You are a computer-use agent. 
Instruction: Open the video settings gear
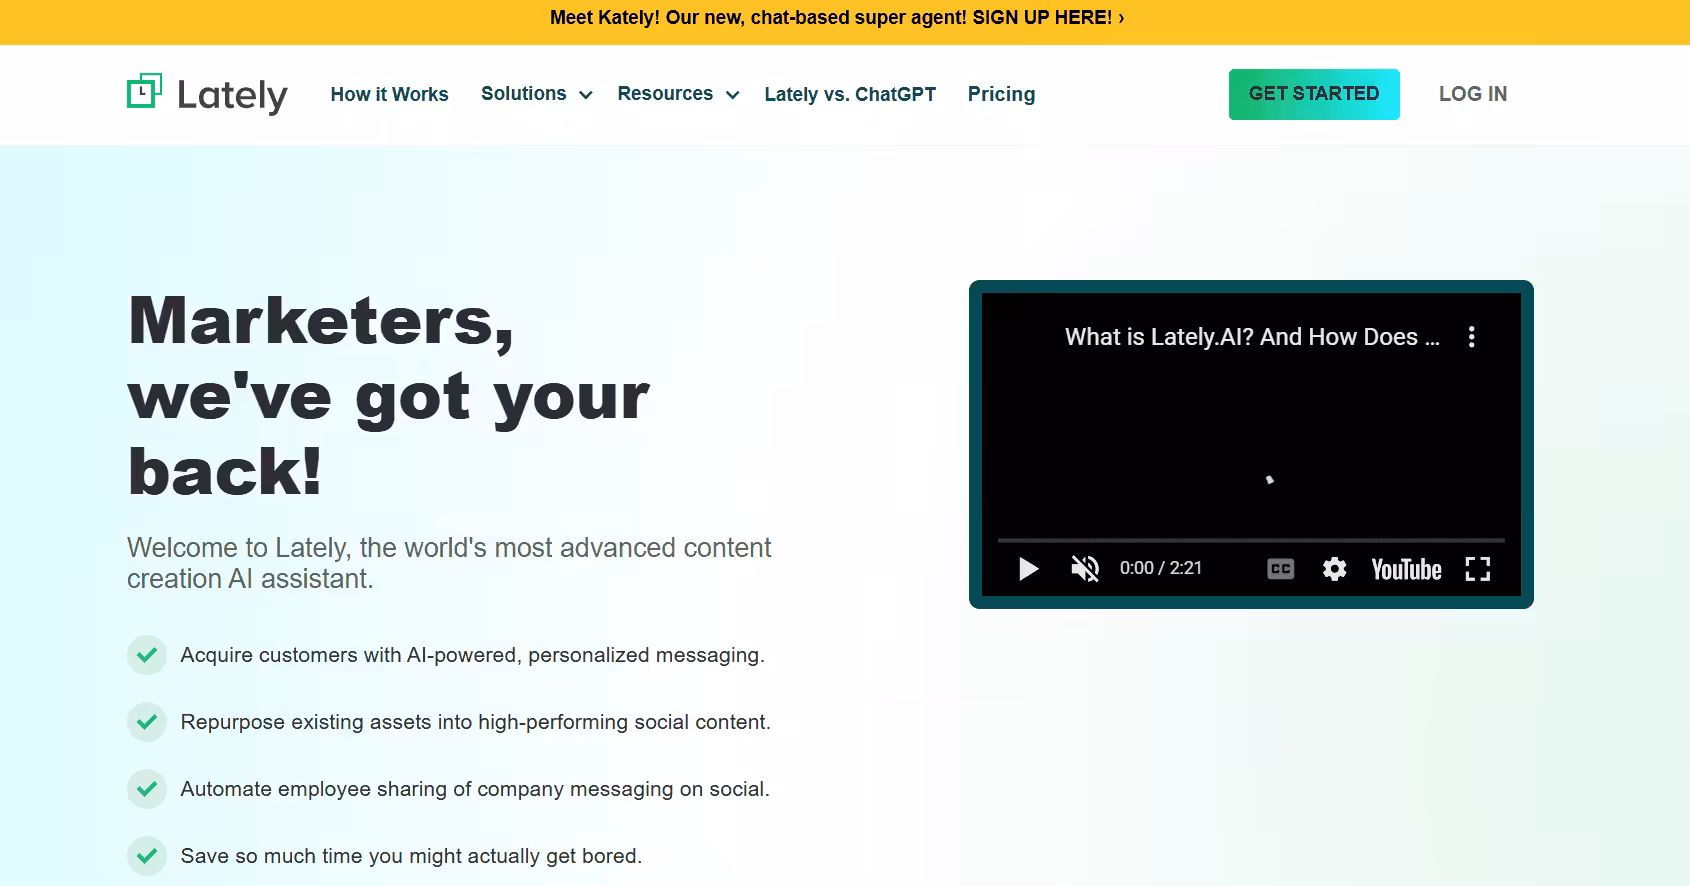click(1334, 569)
